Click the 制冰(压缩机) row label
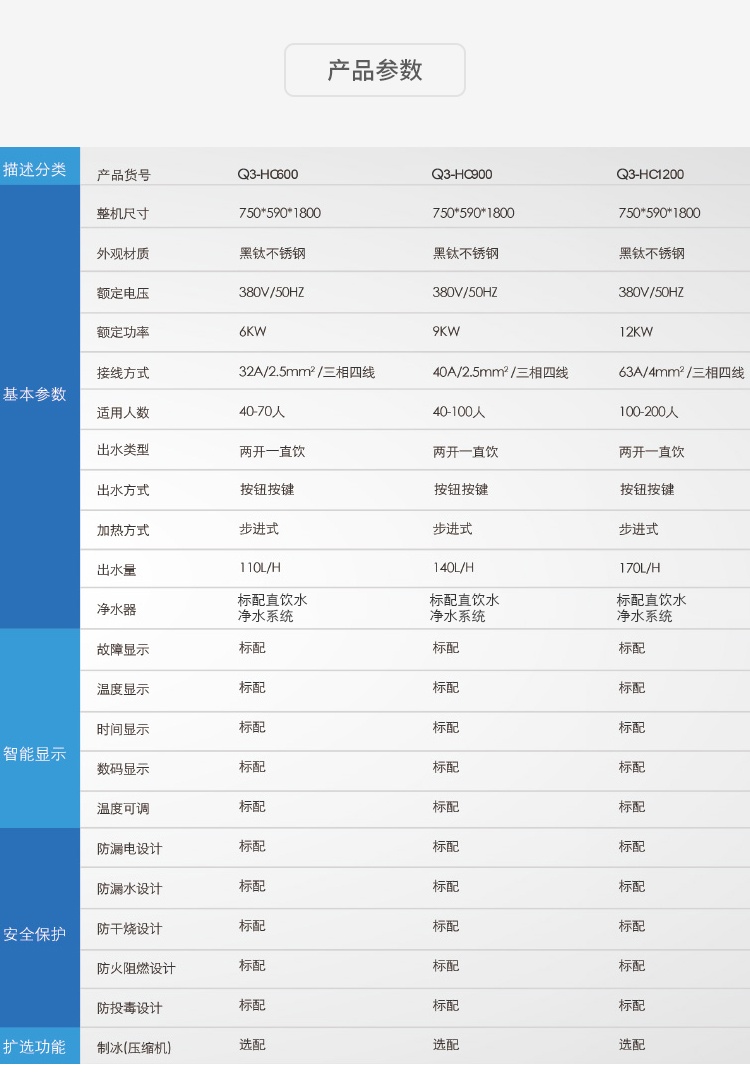The height and width of the screenshot is (1077, 750). (133, 1048)
